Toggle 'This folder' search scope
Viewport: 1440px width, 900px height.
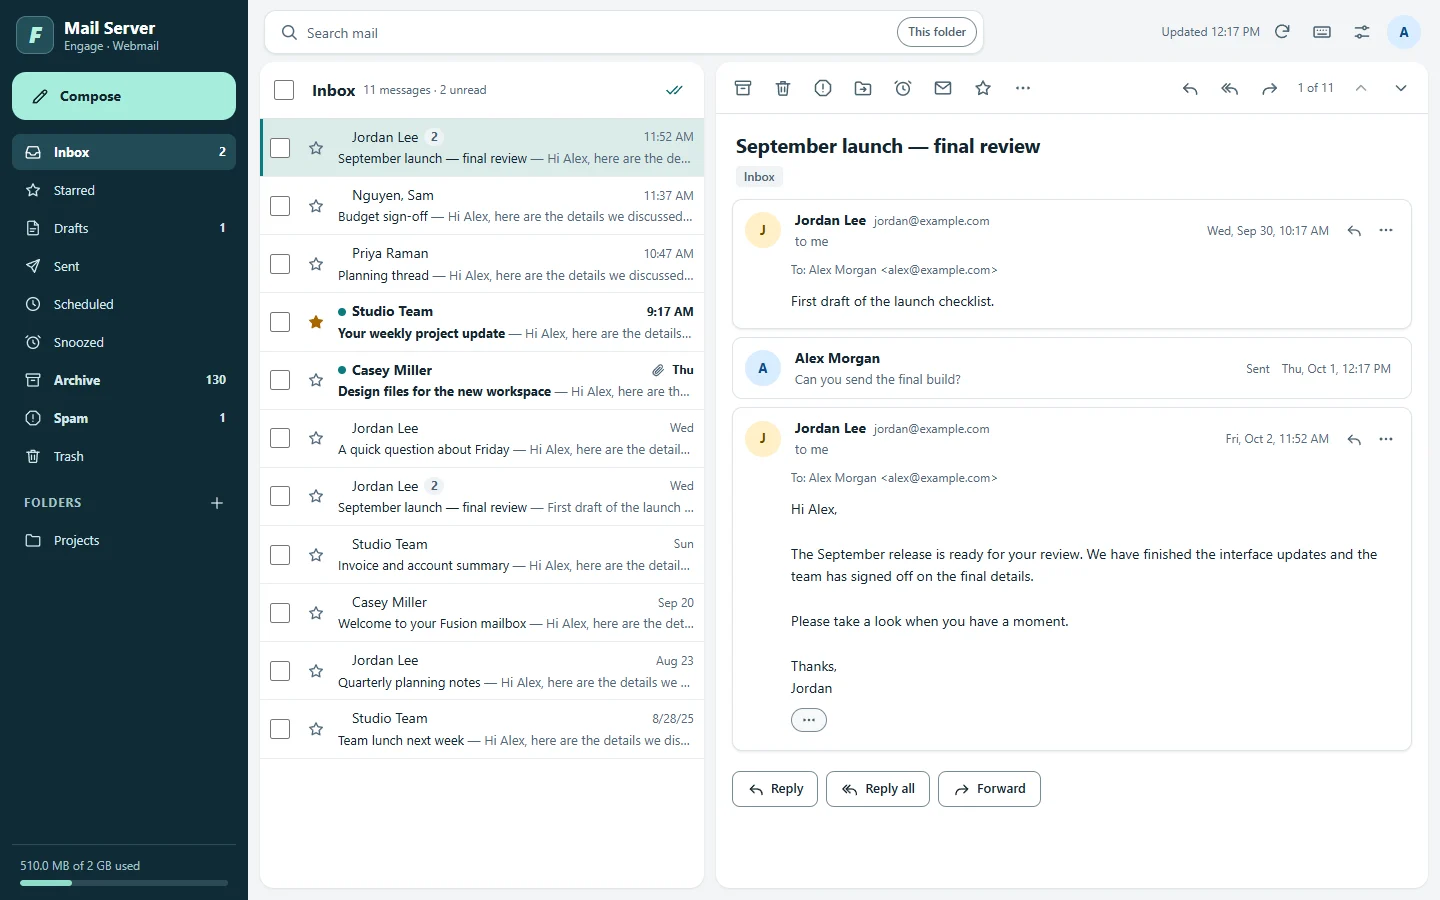[x=937, y=32]
